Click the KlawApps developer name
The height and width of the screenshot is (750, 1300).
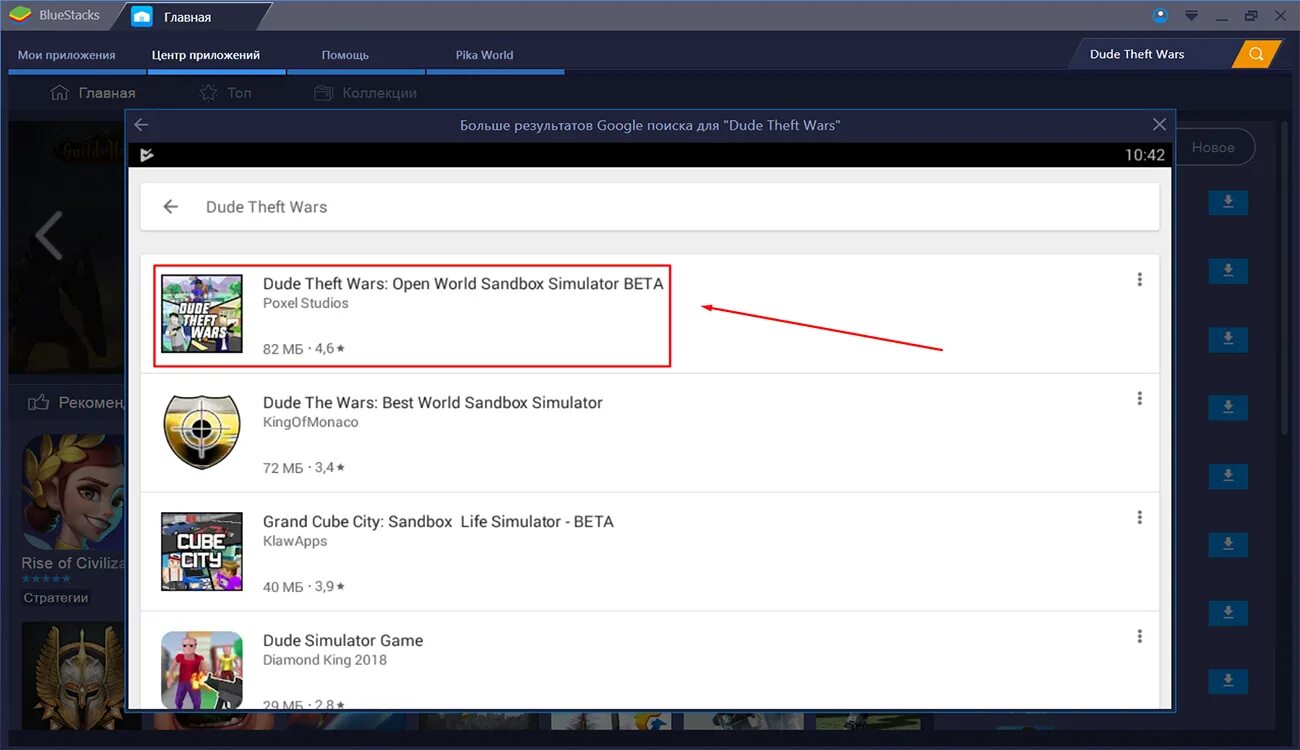[295, 541]
